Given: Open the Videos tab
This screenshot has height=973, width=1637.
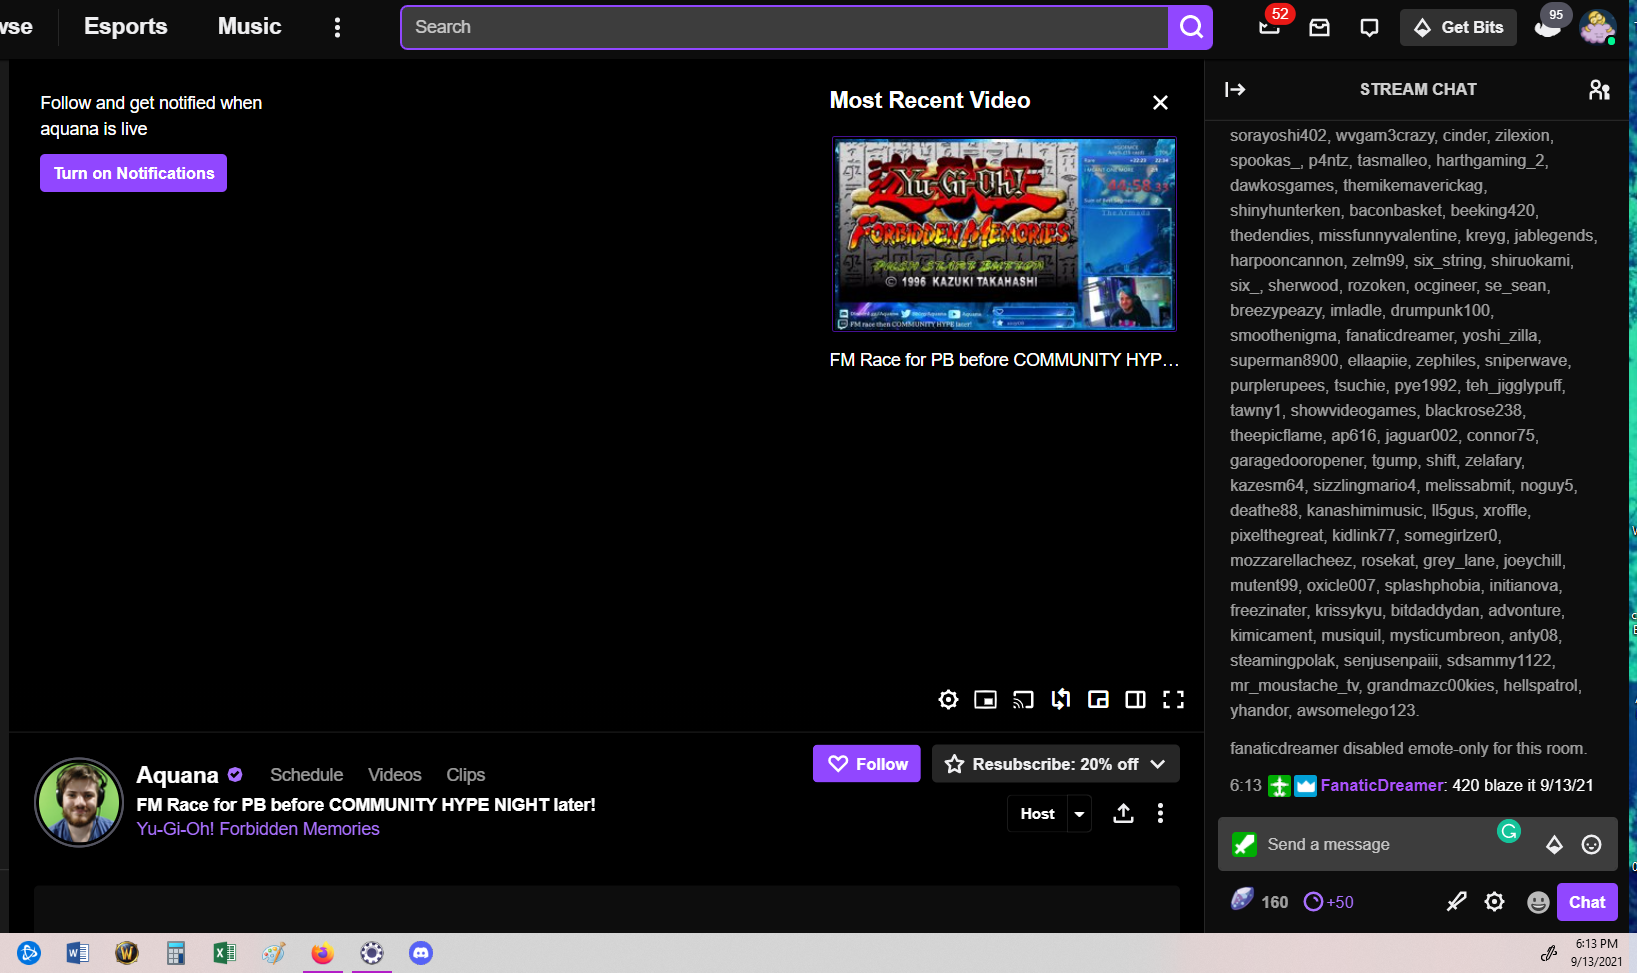Looking at the screenshot, I should click(394, 775).
